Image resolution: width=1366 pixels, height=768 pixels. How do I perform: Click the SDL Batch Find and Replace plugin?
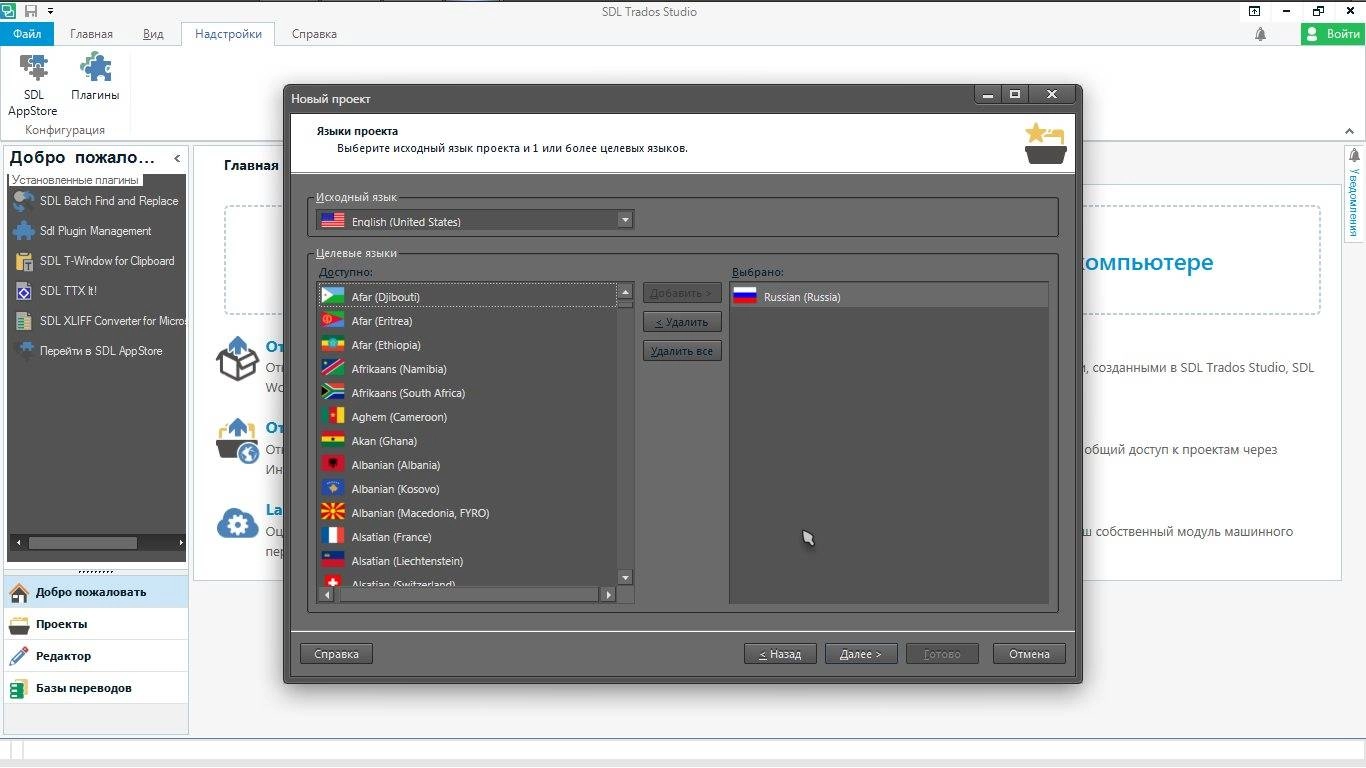coord(96,201)
